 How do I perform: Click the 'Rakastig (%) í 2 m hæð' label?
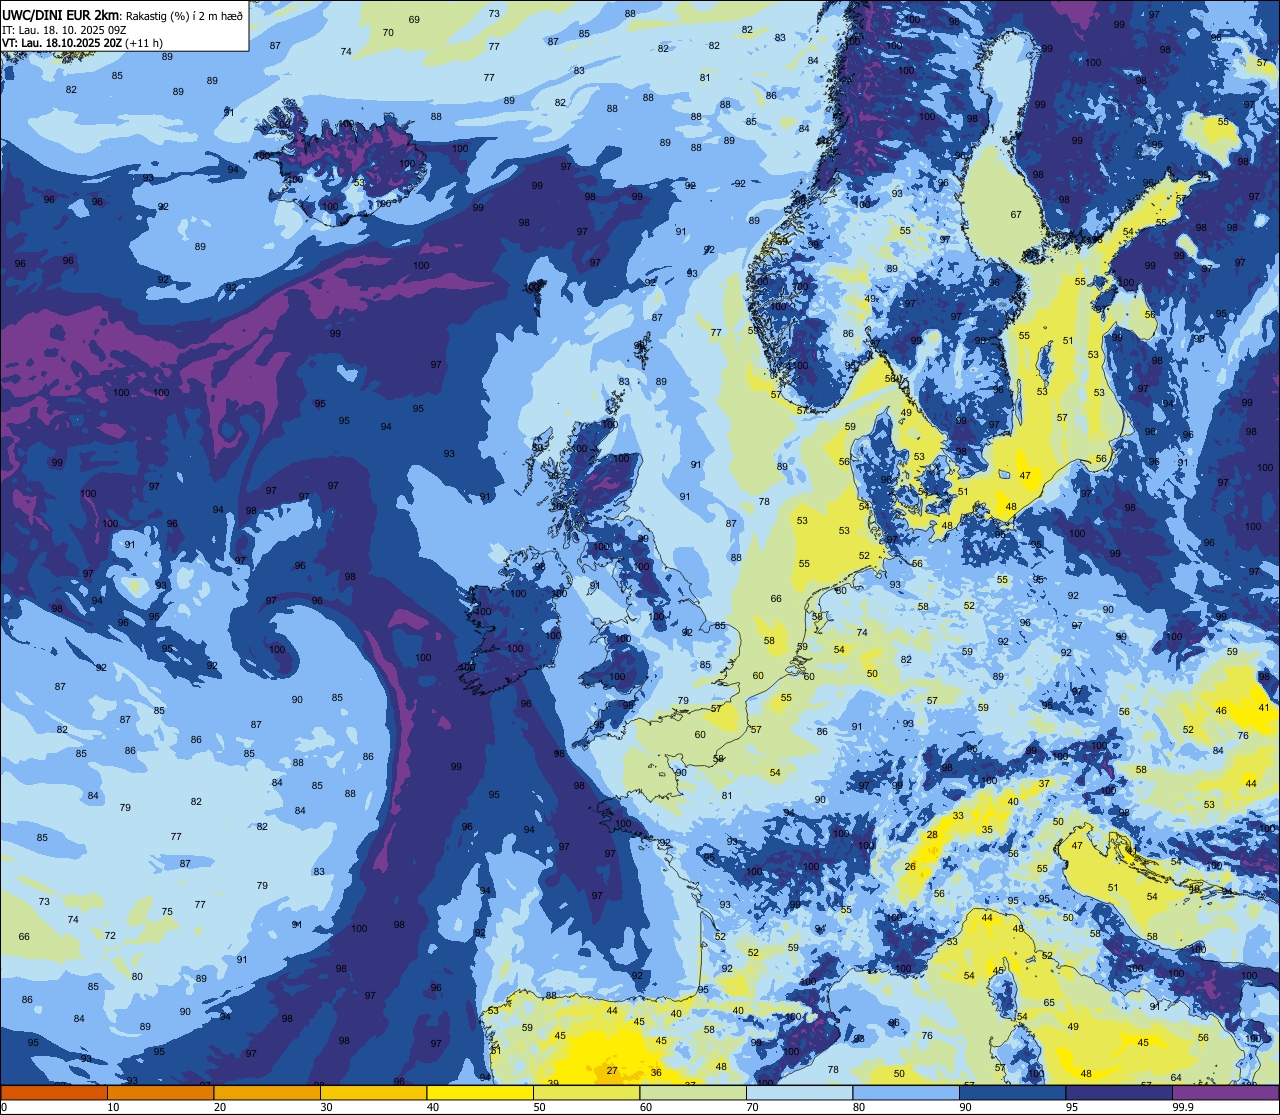click(182, 15)
